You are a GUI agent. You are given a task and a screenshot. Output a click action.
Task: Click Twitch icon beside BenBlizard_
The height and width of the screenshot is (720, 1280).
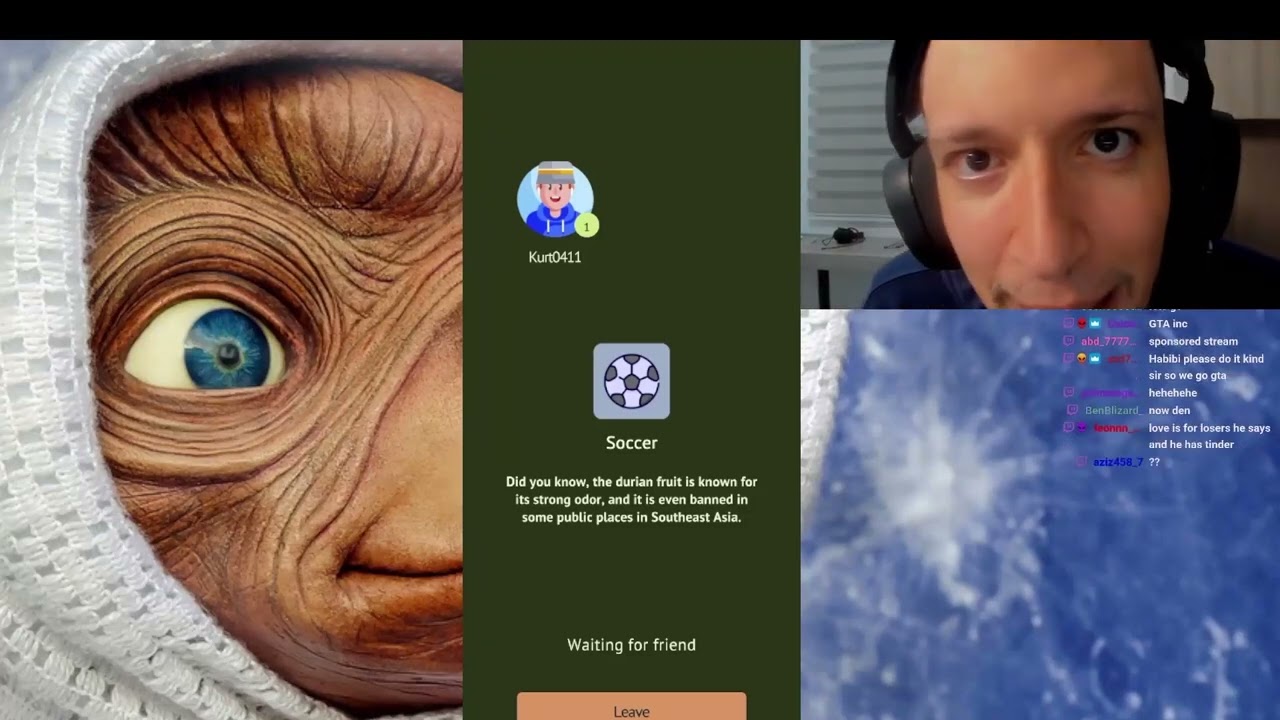(1073, 410)
